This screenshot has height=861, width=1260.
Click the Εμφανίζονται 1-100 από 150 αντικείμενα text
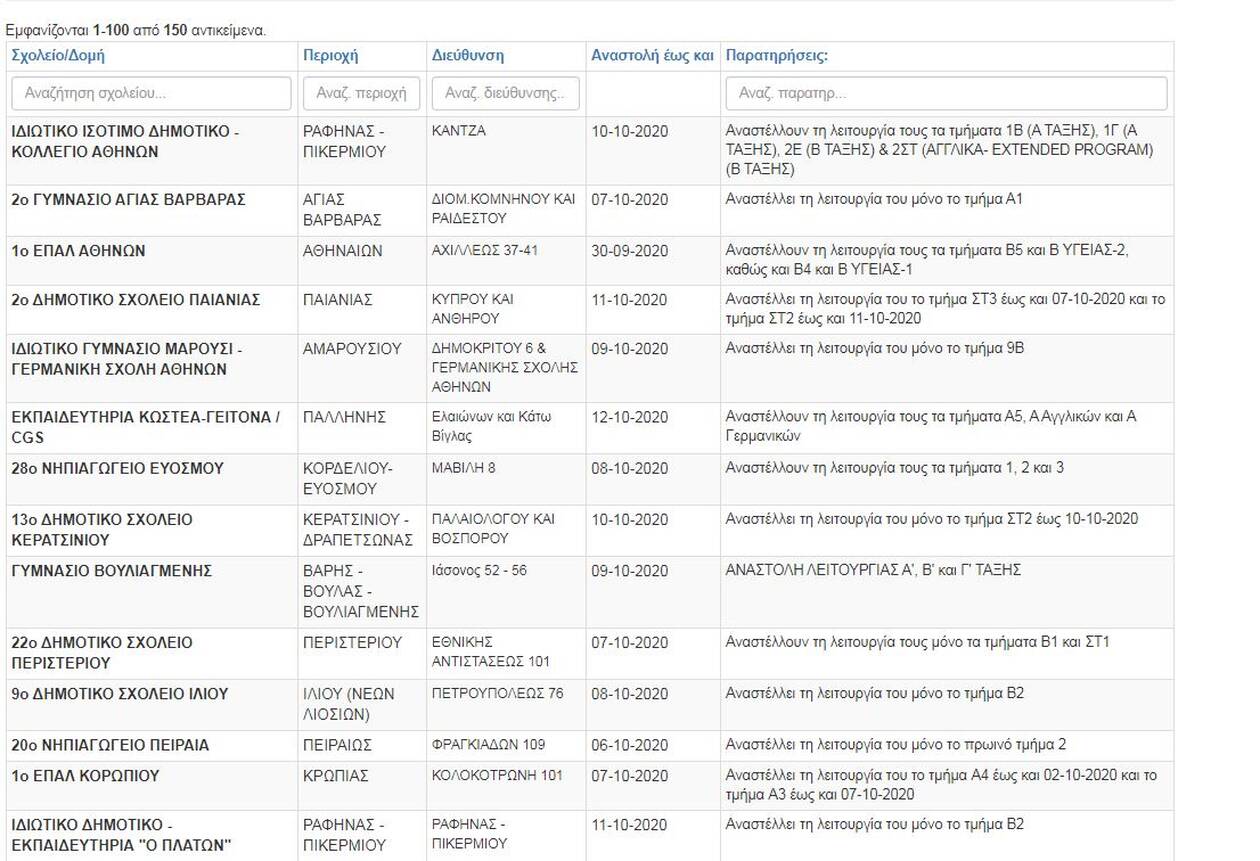pos(136,31)
